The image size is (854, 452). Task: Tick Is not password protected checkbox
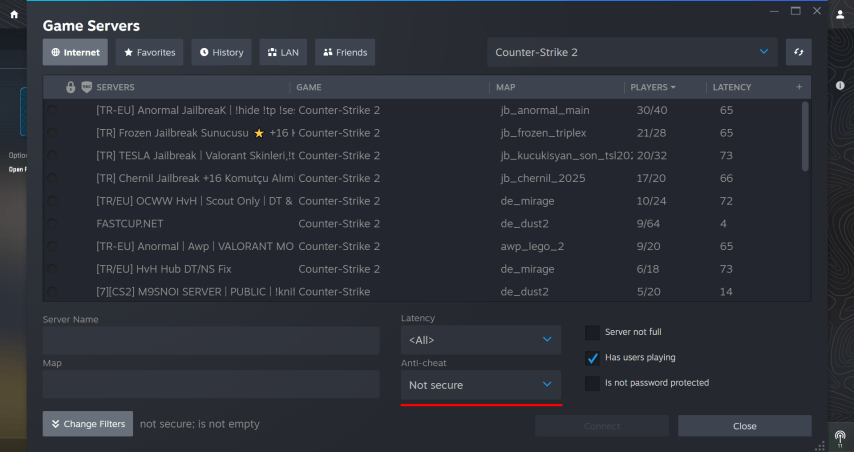tap(592, 383)
